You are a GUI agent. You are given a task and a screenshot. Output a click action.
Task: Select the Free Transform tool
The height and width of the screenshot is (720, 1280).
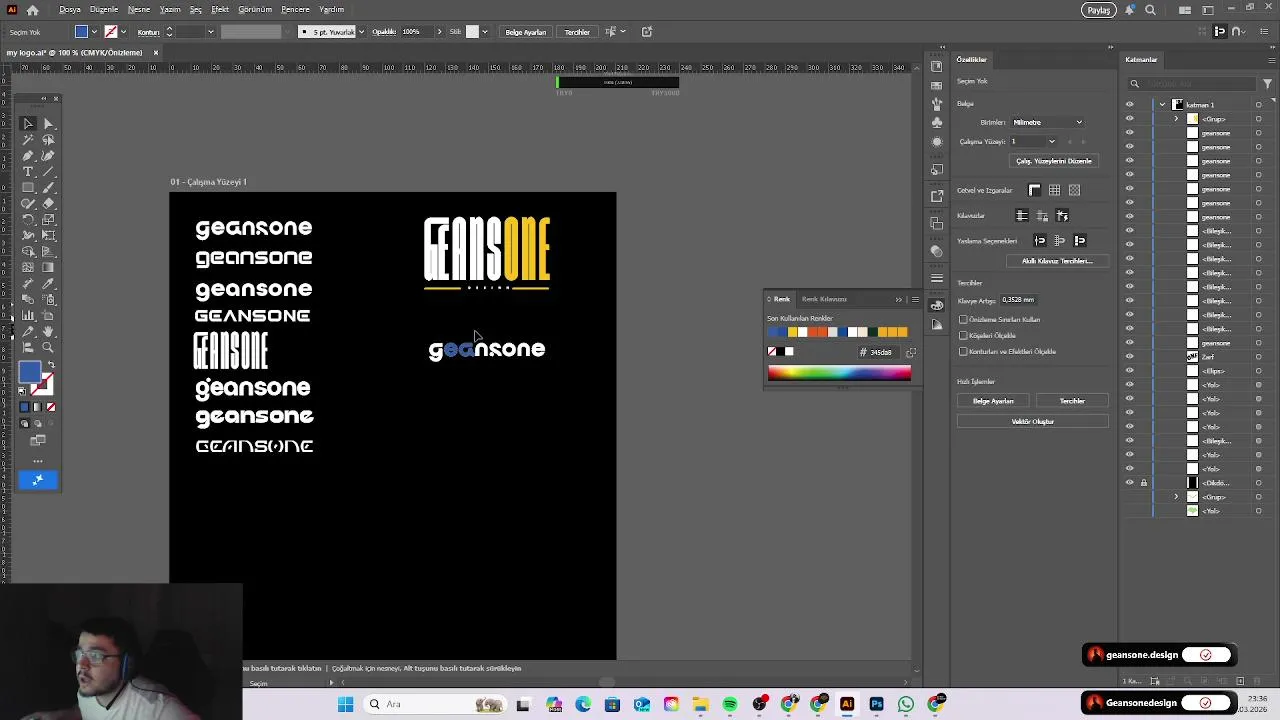pyautogui.click(x=48, y=236)
